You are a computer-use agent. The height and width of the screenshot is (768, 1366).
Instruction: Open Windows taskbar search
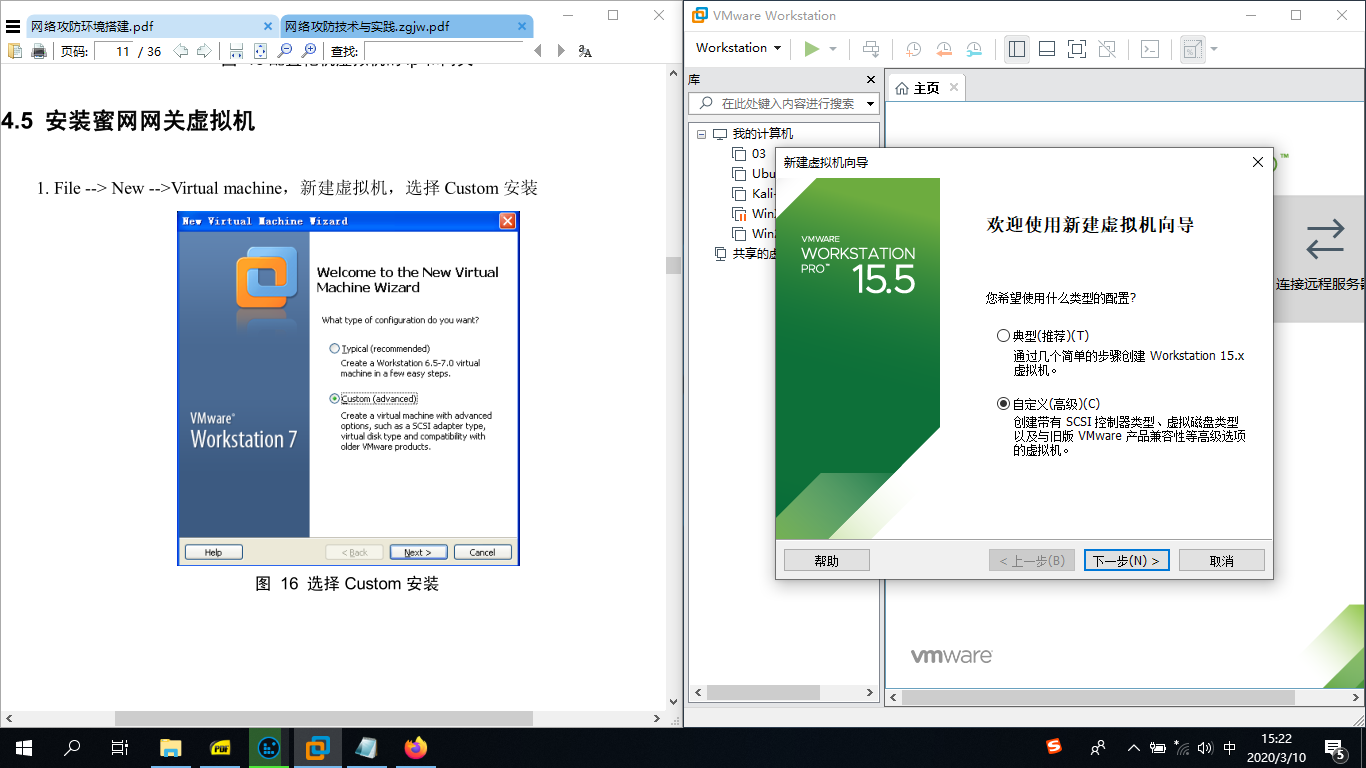click(72, 748)
